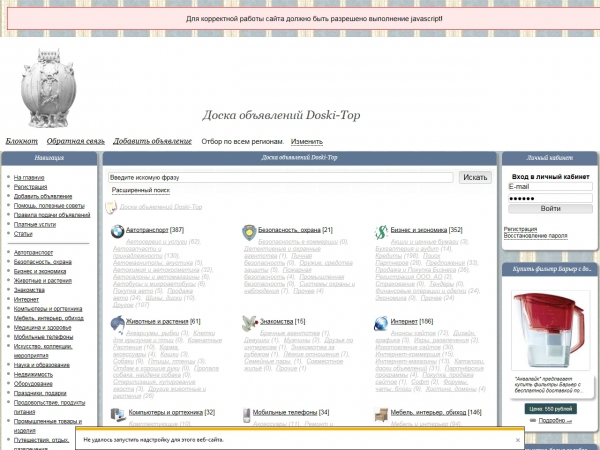Click the BMW icon next to Автотранспорт
The image size is (600, 450).
pos(117,232)
